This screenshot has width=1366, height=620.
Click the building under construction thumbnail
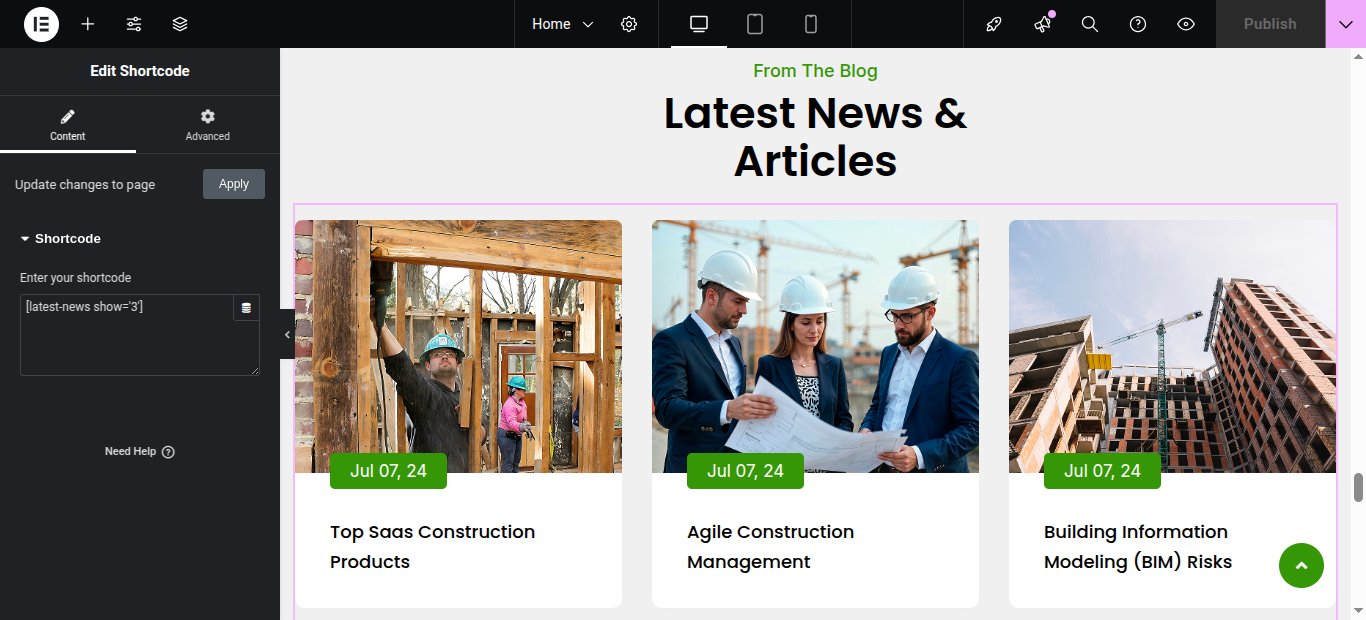pos(1172,346)
